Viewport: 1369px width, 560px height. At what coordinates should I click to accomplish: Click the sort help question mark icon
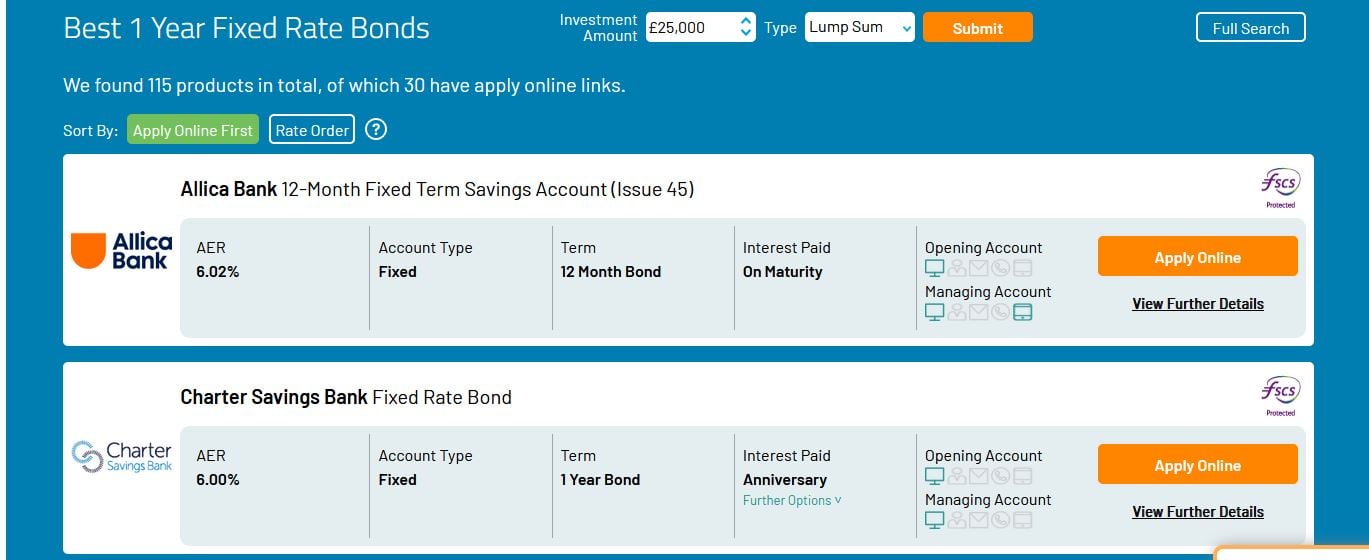point(376,129)
